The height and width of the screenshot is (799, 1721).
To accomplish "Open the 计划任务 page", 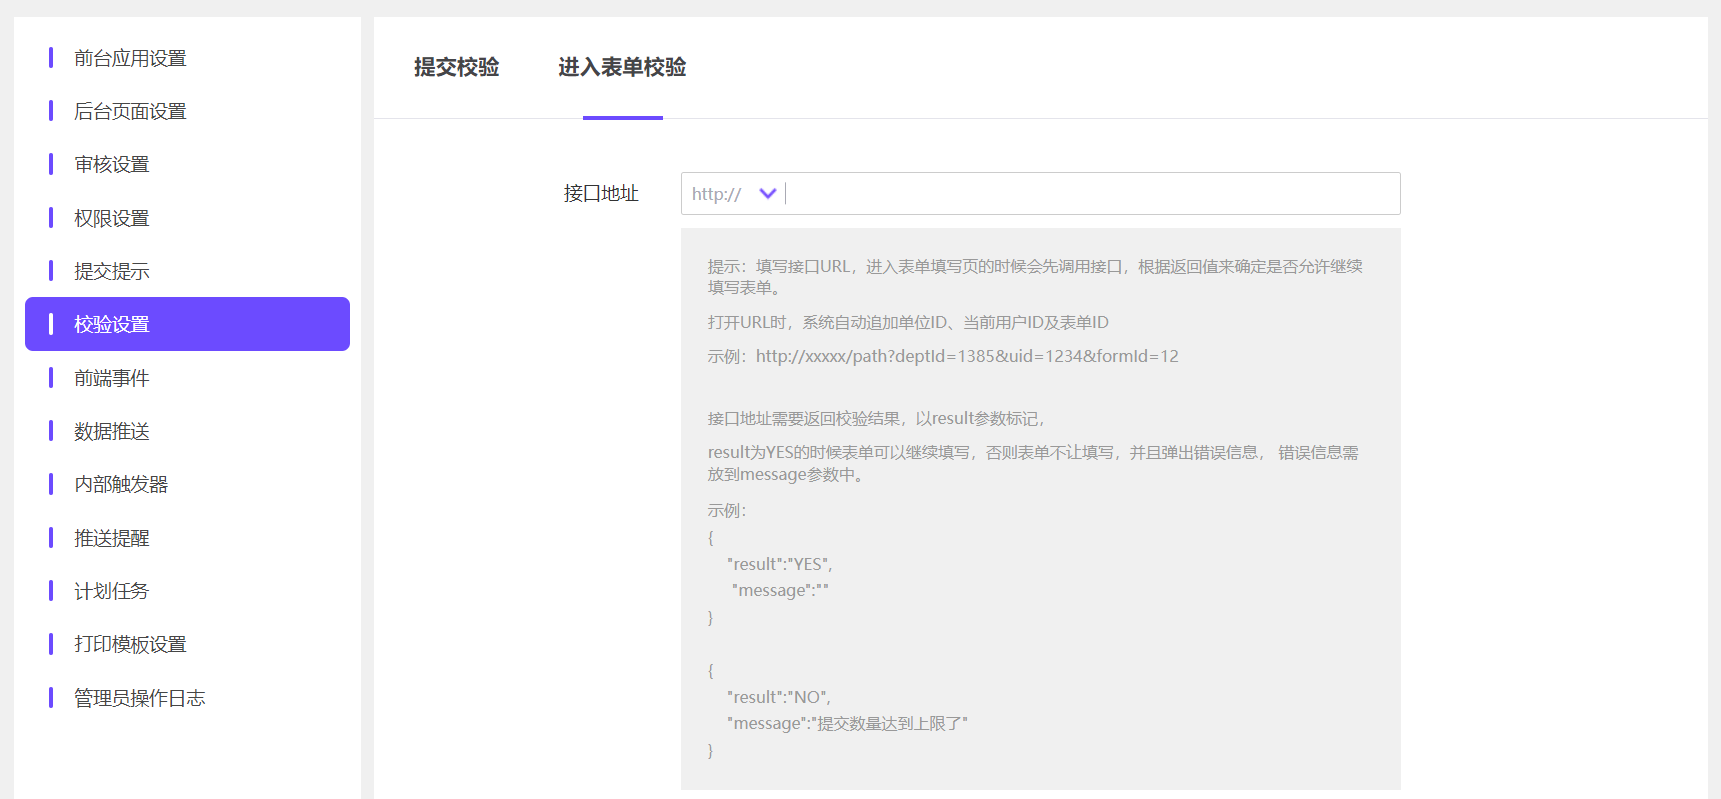I will click(112, 591).
